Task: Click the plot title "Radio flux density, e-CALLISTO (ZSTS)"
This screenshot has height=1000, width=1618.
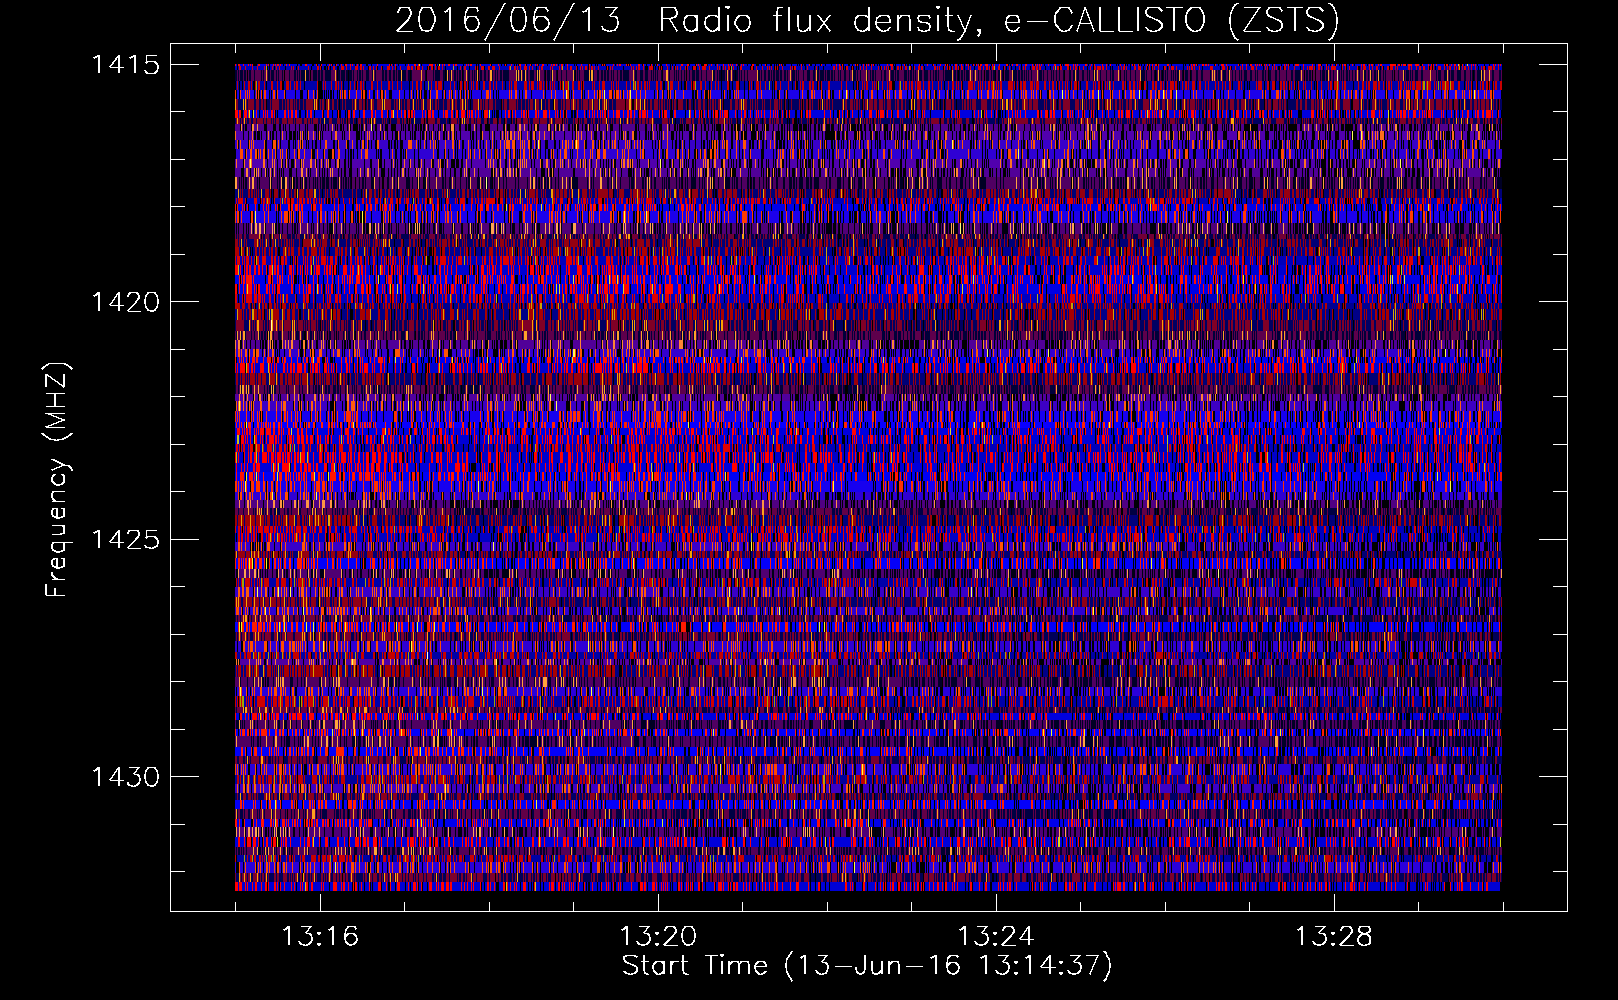Action: (x=999, y=20)
